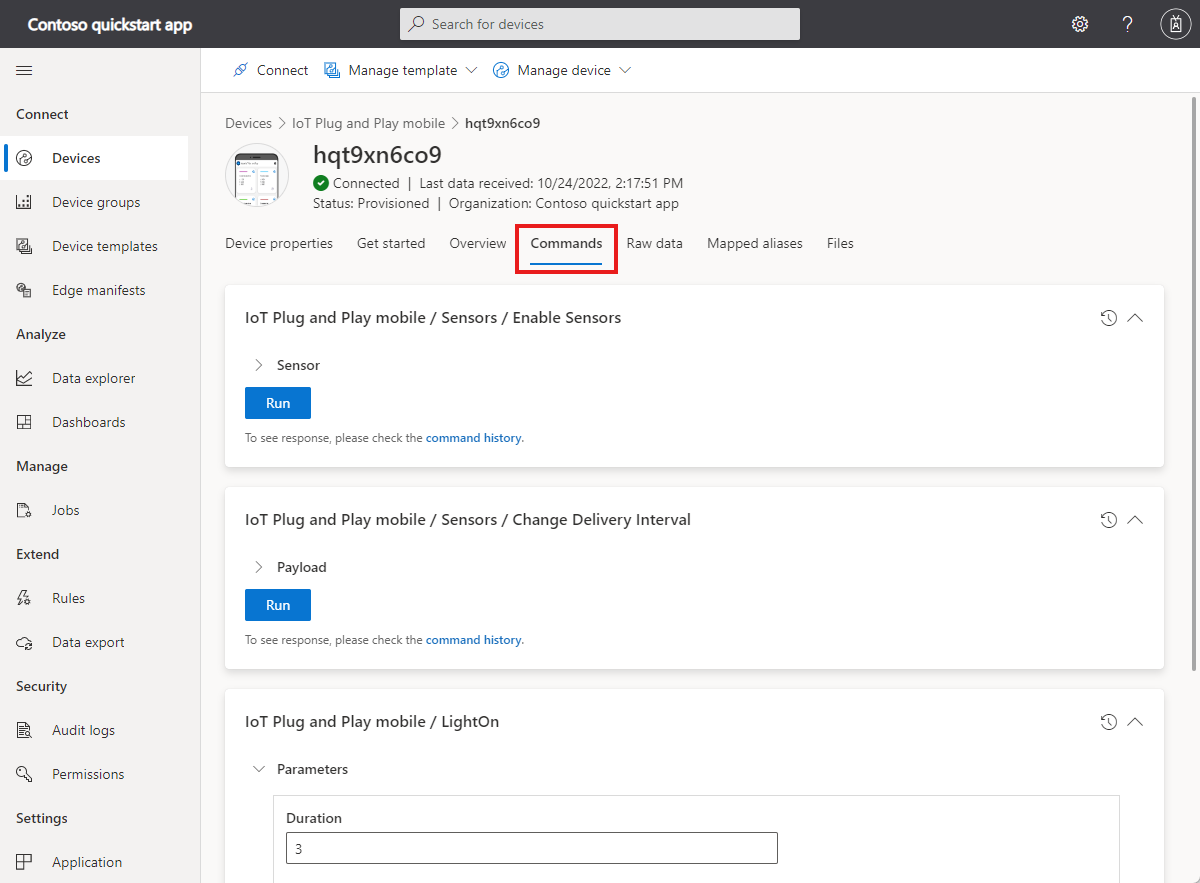Open command history link under Change Delivery Interval

474,640
